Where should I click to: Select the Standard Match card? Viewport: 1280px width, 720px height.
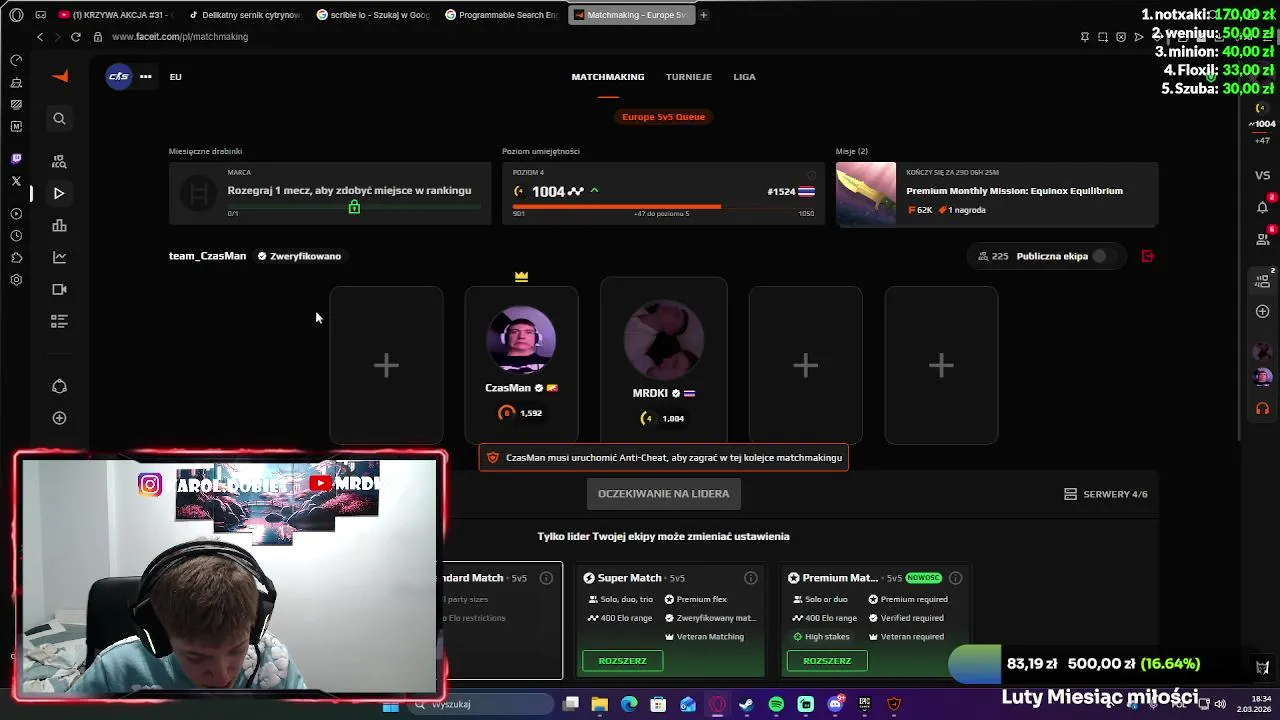[x=504, y=620]
